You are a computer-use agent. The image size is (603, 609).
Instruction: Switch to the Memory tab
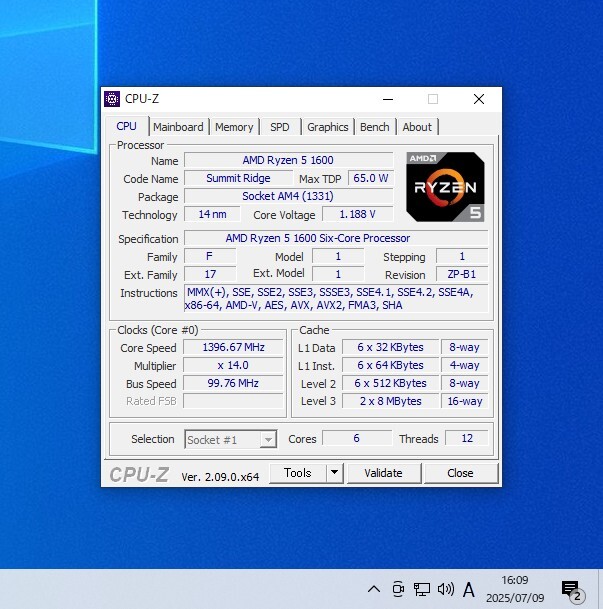point(234,127)
